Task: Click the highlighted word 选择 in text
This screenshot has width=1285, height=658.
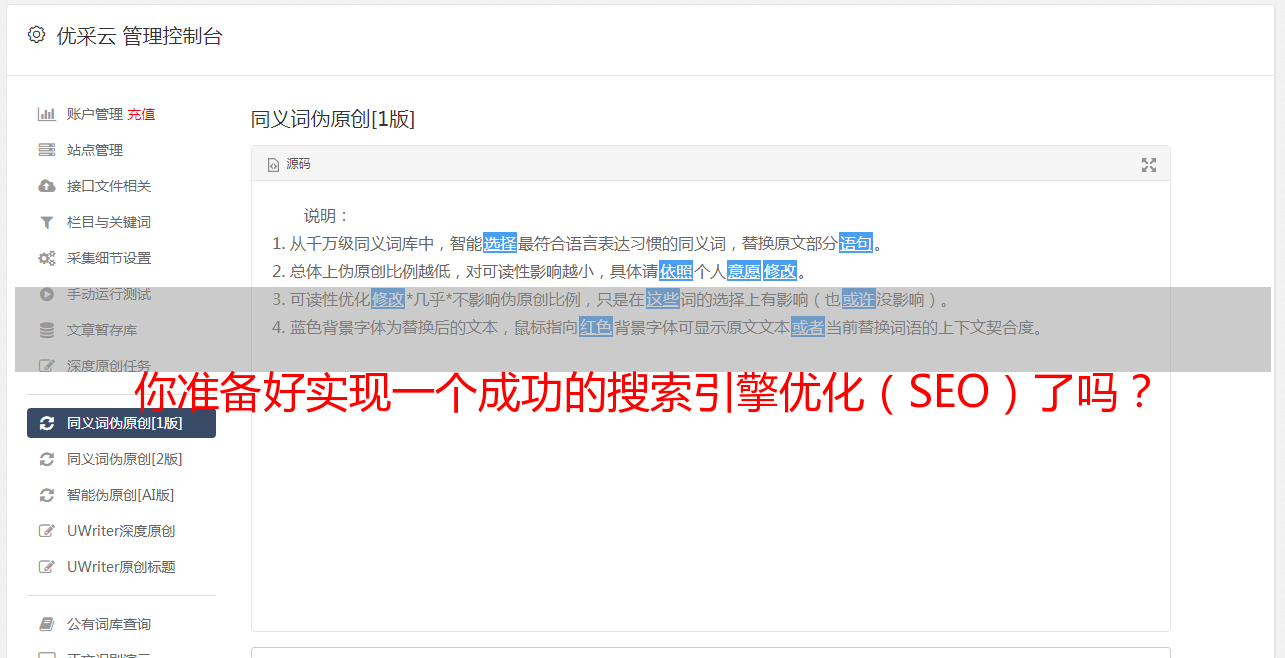Action: coord(500,243)
